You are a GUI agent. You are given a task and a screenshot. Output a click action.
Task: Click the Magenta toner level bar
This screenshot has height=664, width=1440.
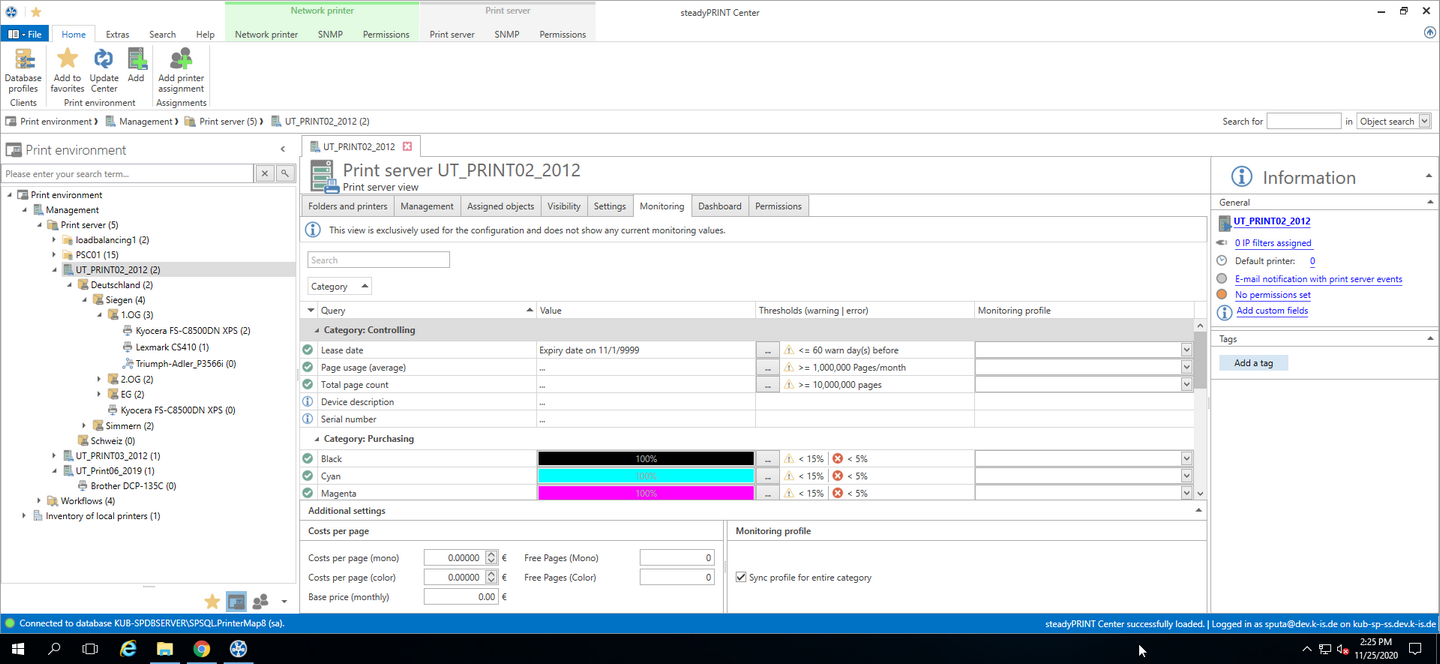[645, 493]
